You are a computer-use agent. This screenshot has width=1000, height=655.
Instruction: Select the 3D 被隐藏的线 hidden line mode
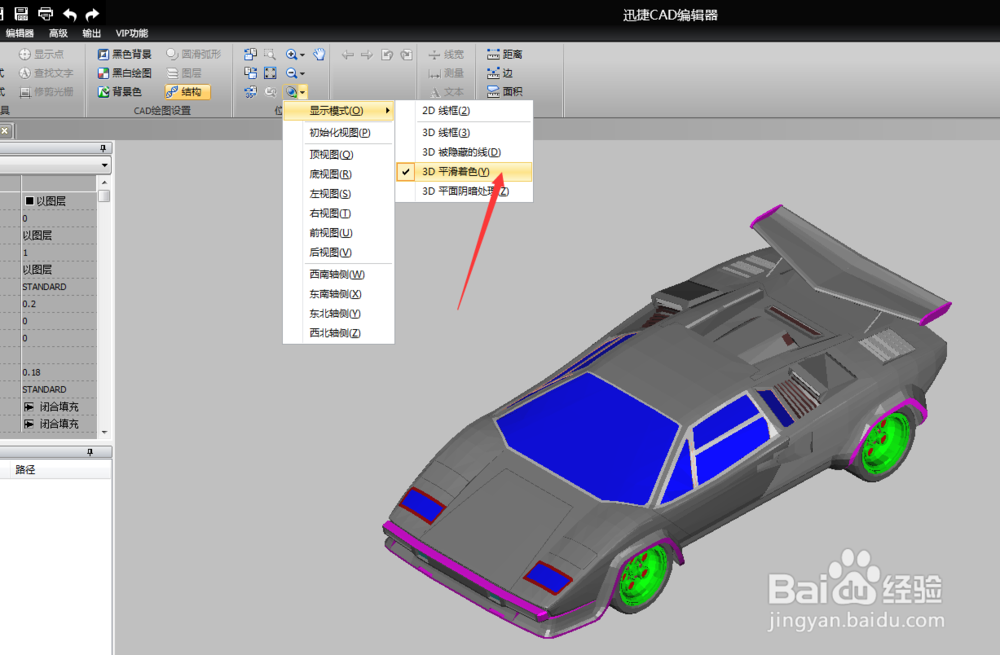click(x=464, y=152)
